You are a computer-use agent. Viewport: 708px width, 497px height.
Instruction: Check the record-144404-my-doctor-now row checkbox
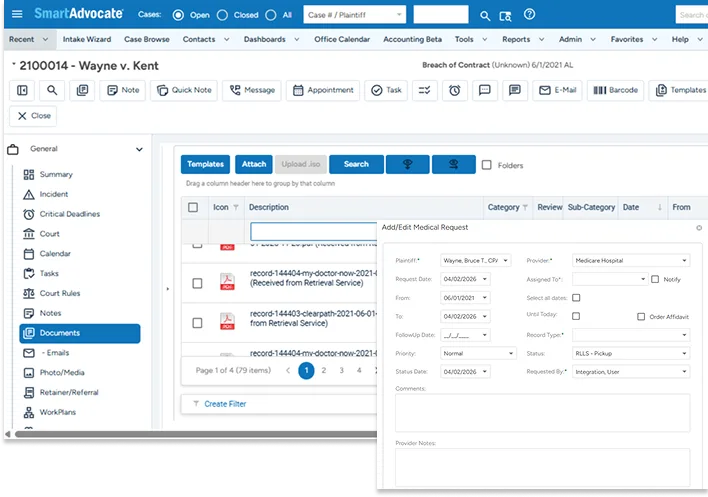pos(197,283)
